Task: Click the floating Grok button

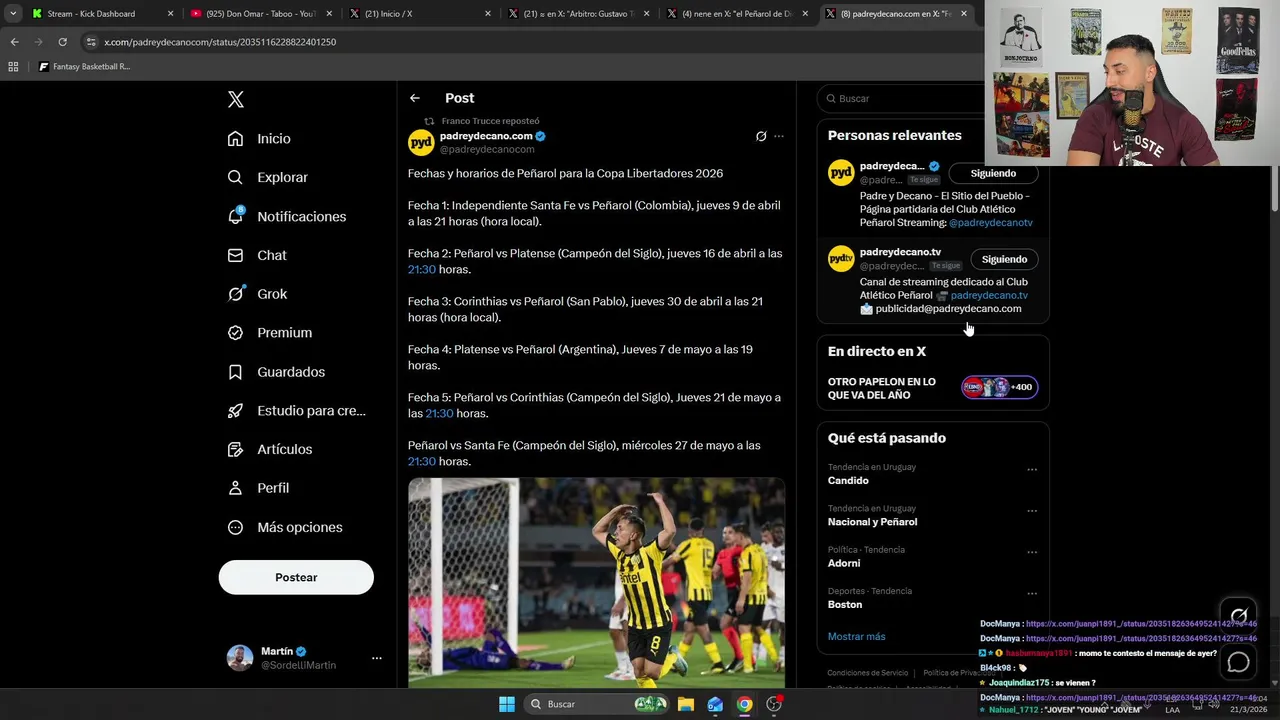Action: point(1239,616)
